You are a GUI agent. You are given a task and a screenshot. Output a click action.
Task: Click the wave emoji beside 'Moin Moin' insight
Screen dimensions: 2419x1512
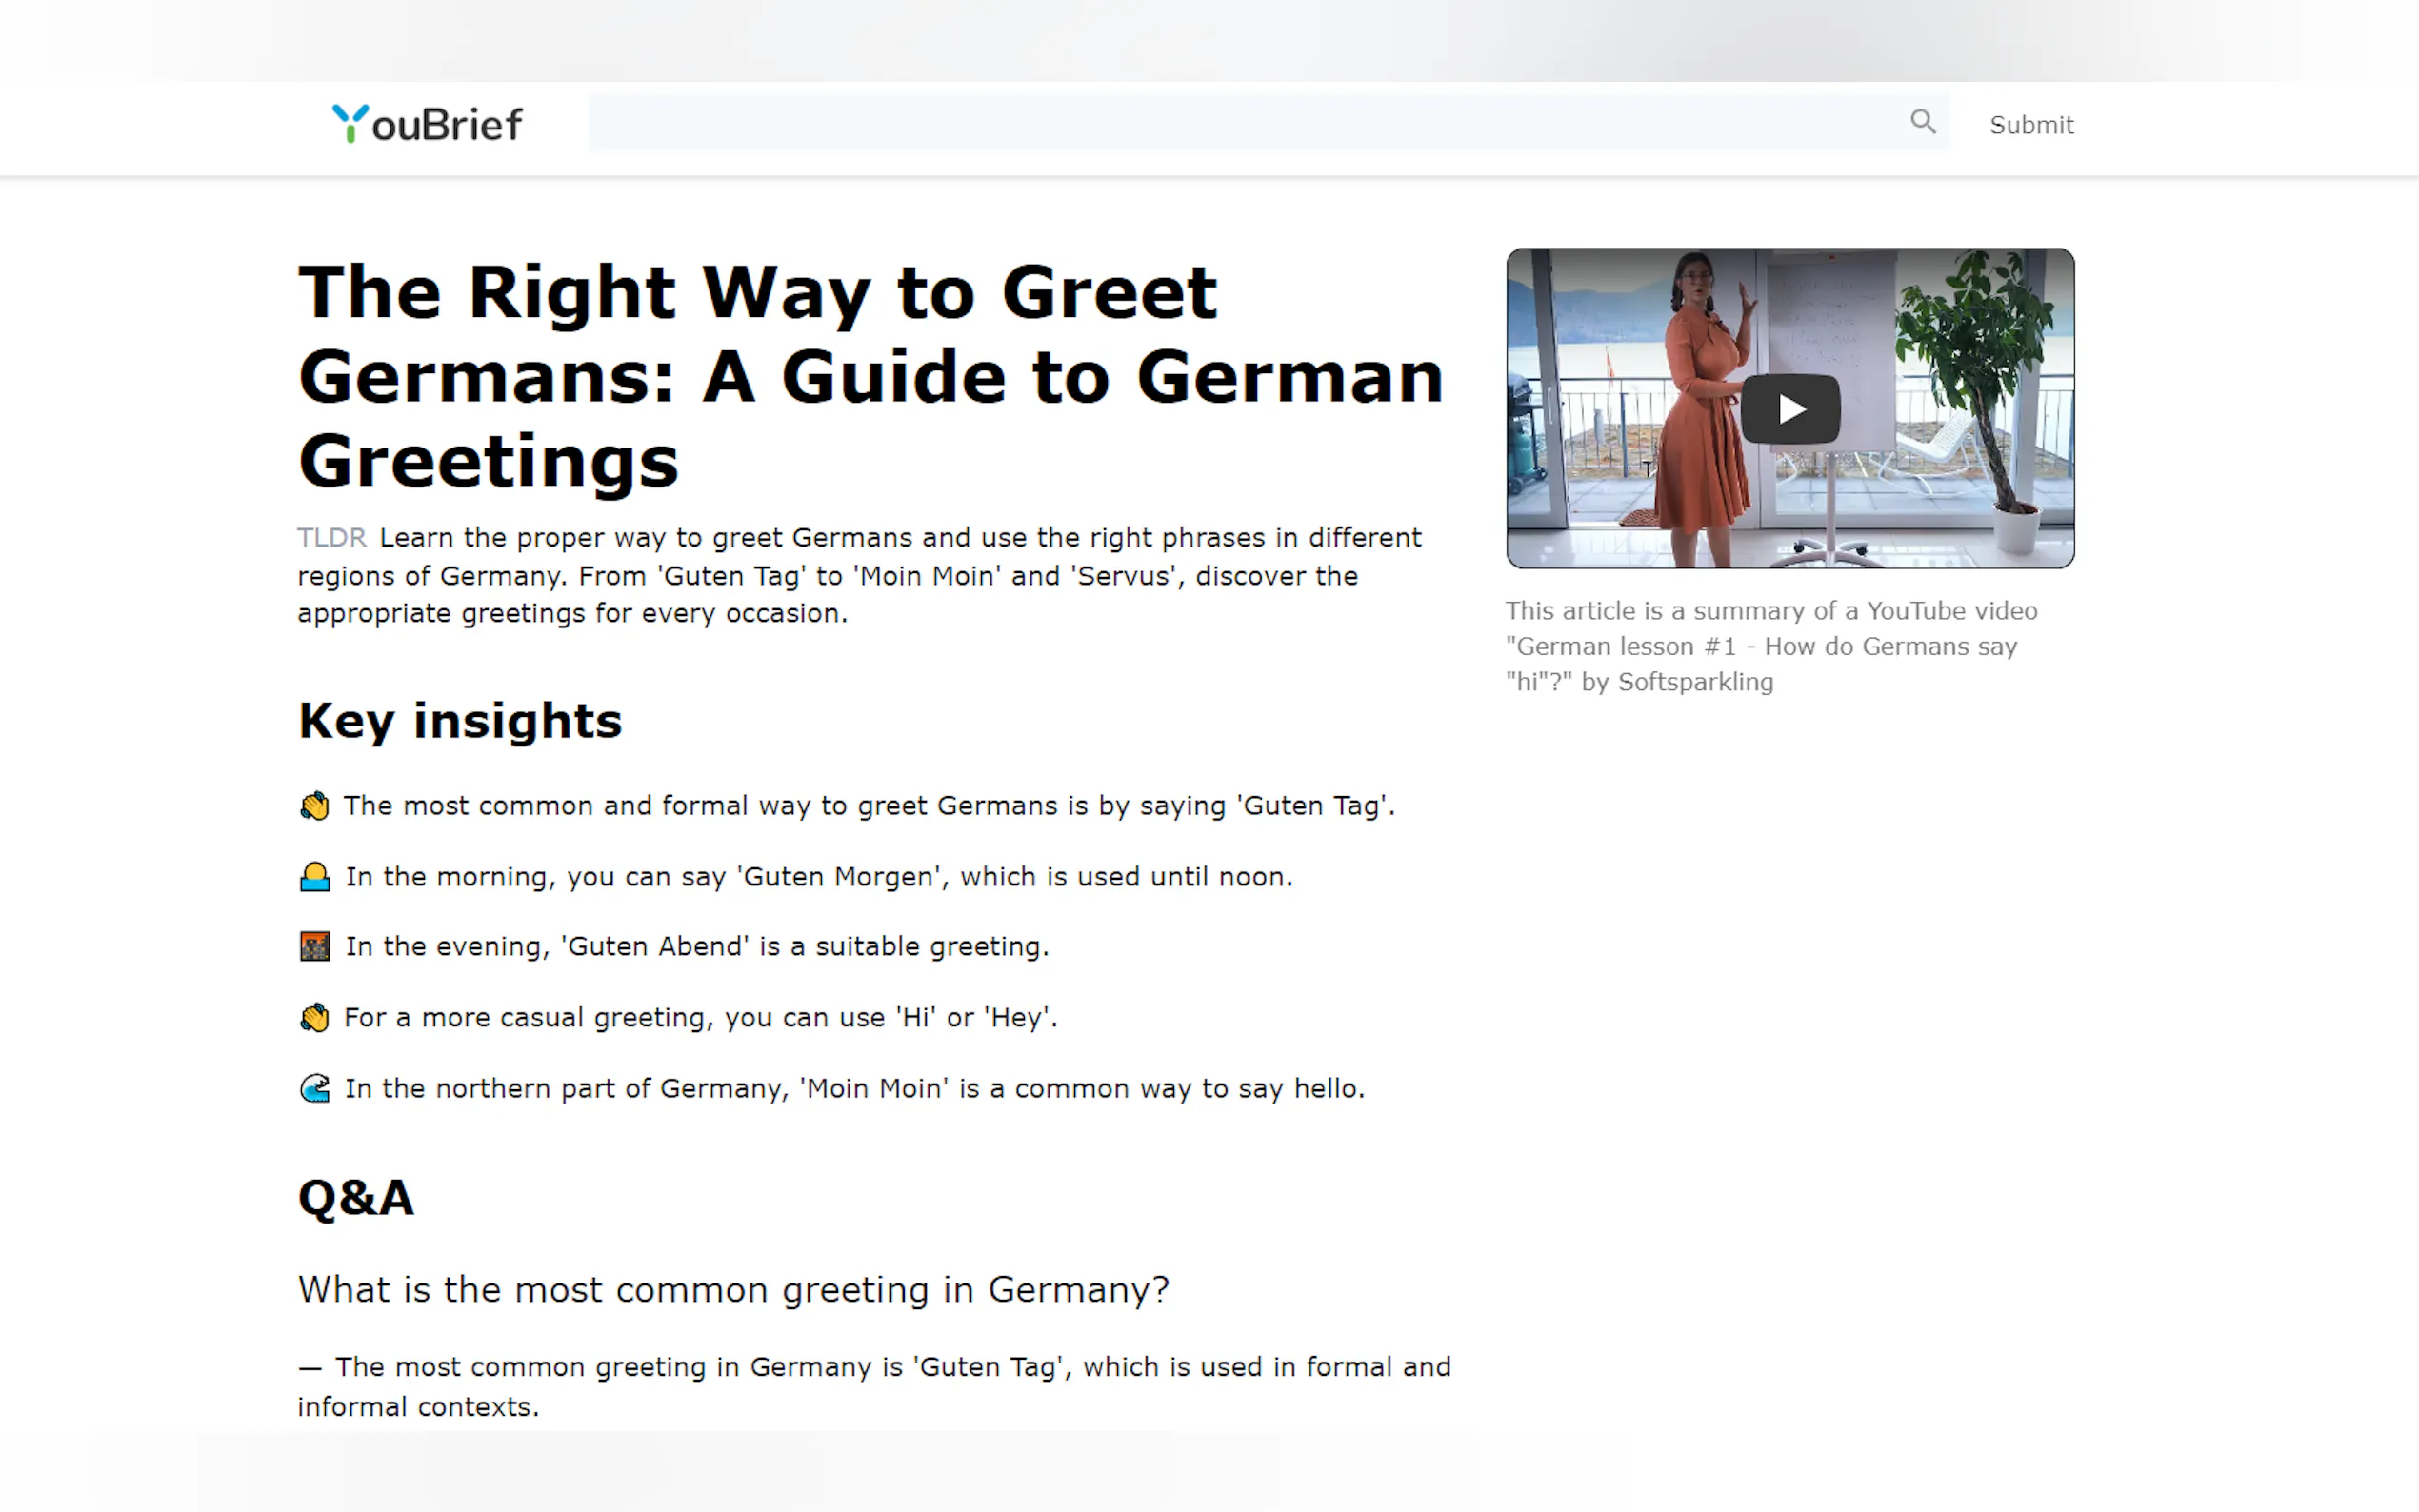coord(314,1088)
